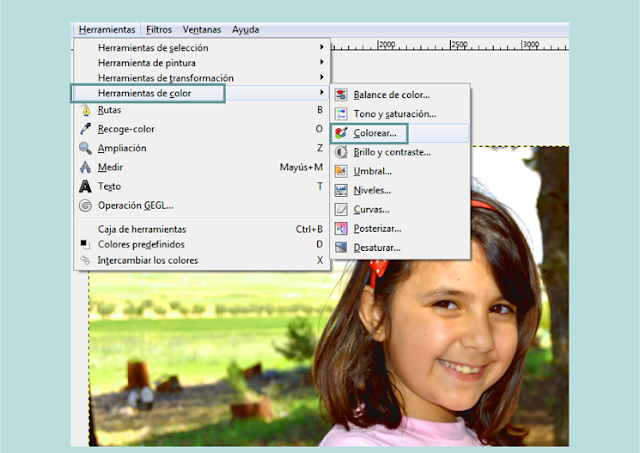Open the Ayuda menu

[x=245, y=30]
